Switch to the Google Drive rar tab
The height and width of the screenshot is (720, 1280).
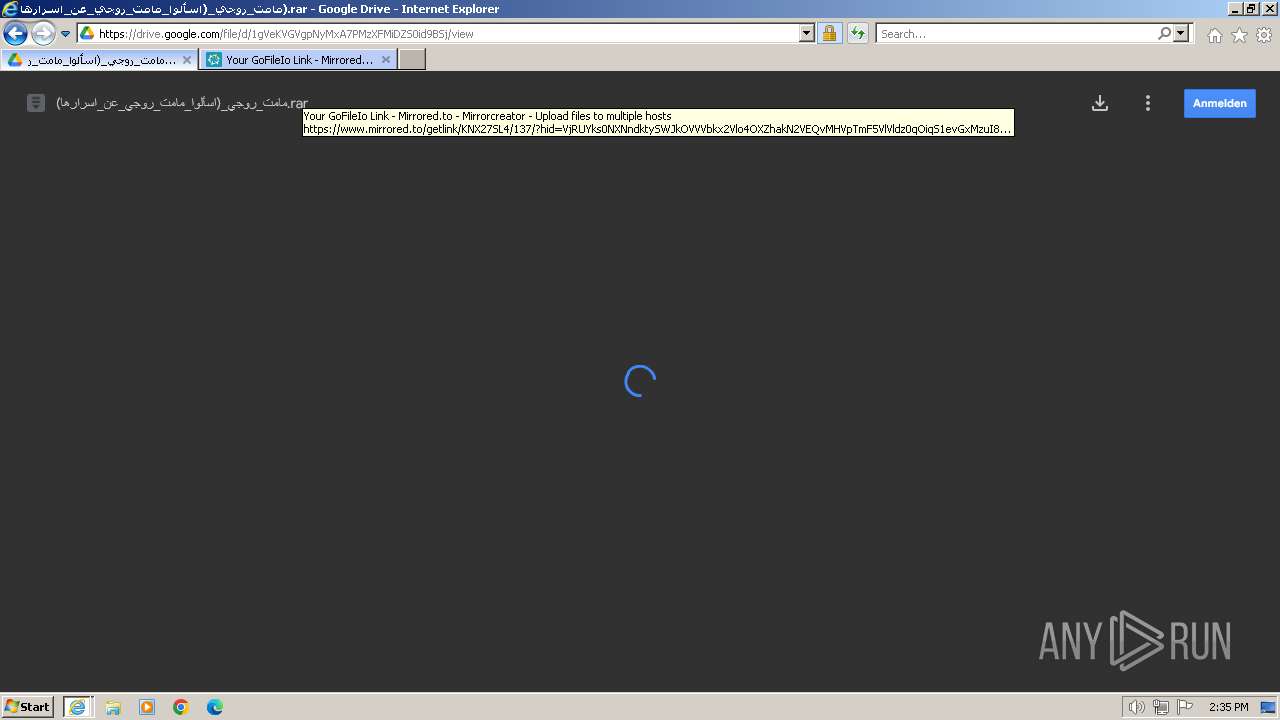pyautogui.click(x=99, y=60)
